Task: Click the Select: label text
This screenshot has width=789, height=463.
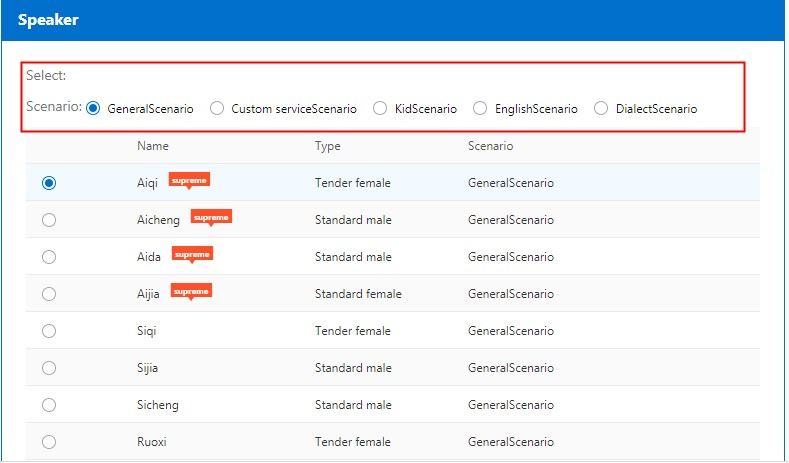Action: (x=46, y=75)
